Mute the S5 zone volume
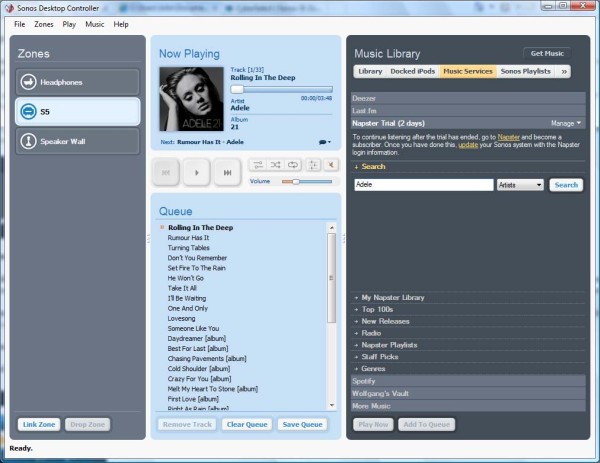 331,165
